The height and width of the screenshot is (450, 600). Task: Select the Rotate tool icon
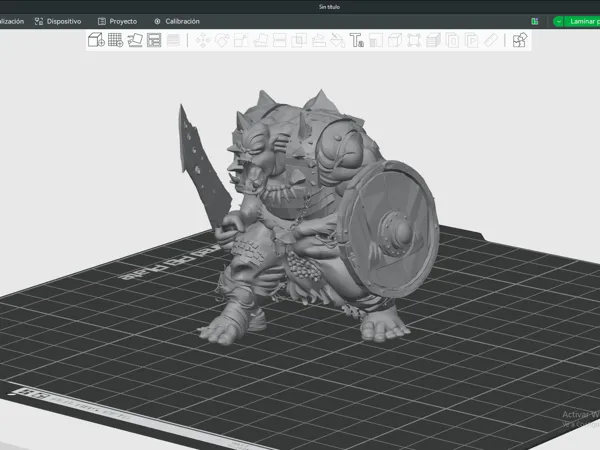coord(222,40)
